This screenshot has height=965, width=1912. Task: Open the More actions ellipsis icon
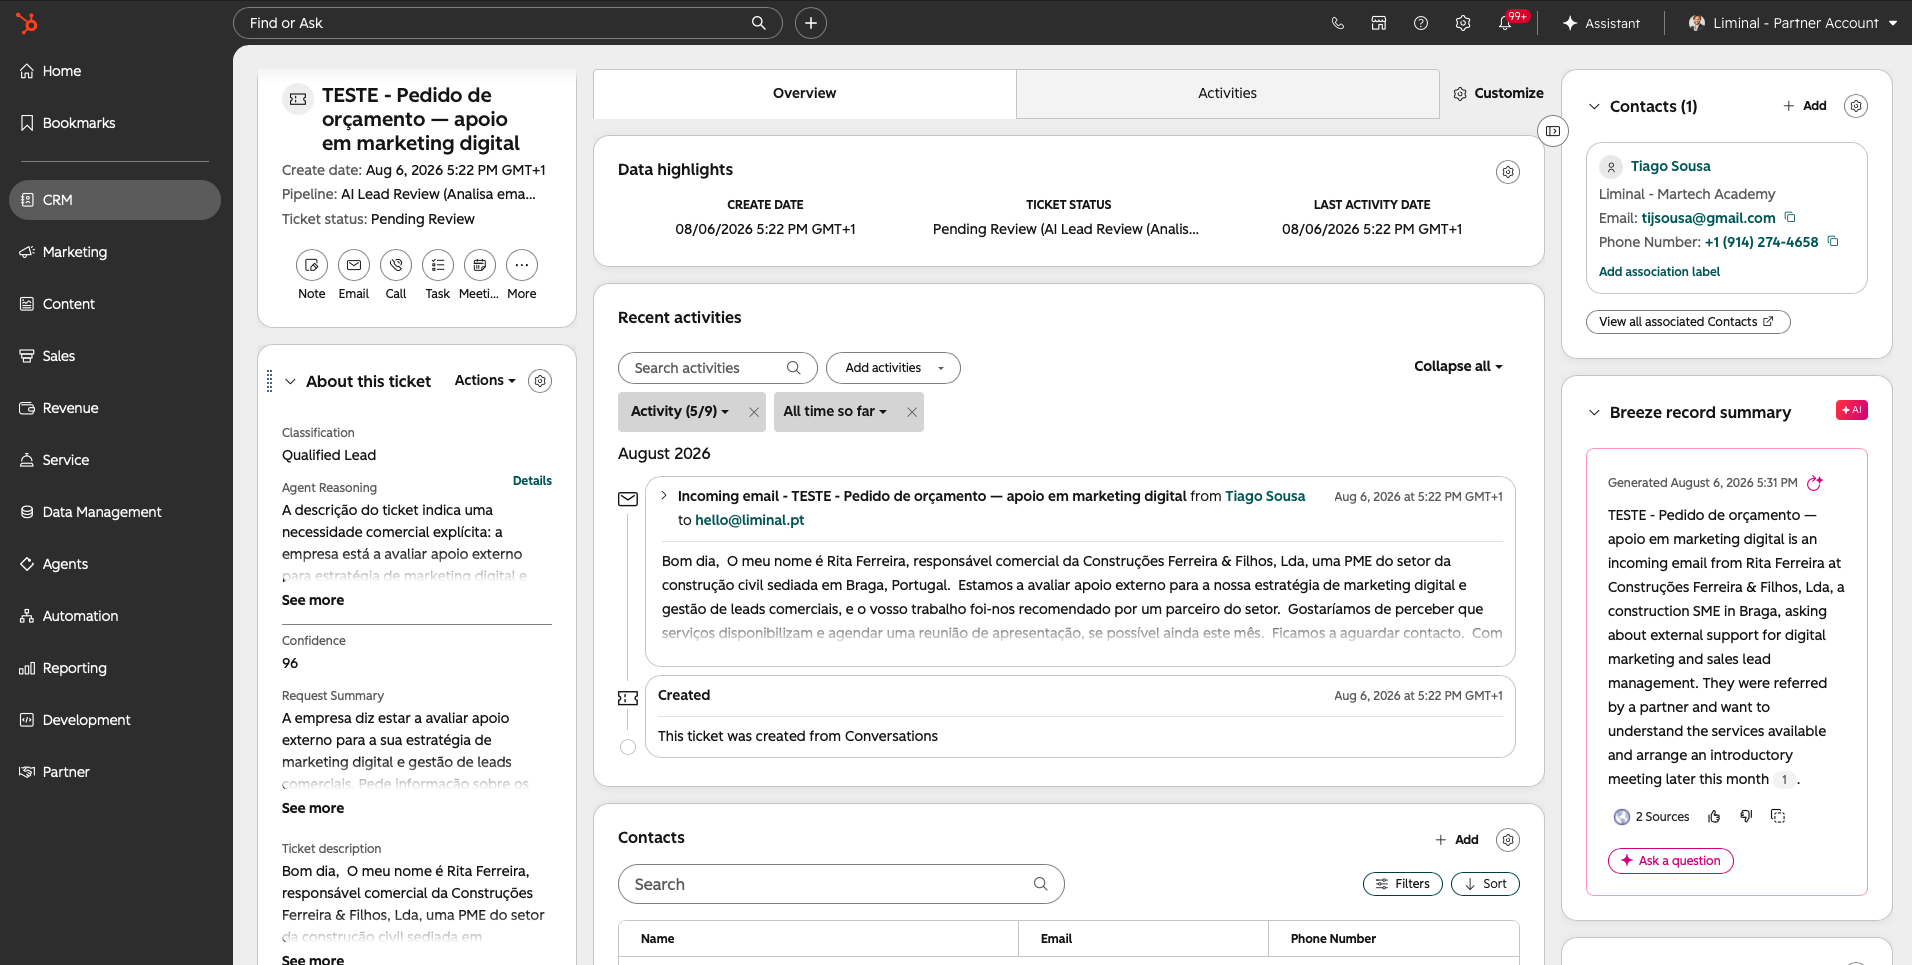point(522,265)
